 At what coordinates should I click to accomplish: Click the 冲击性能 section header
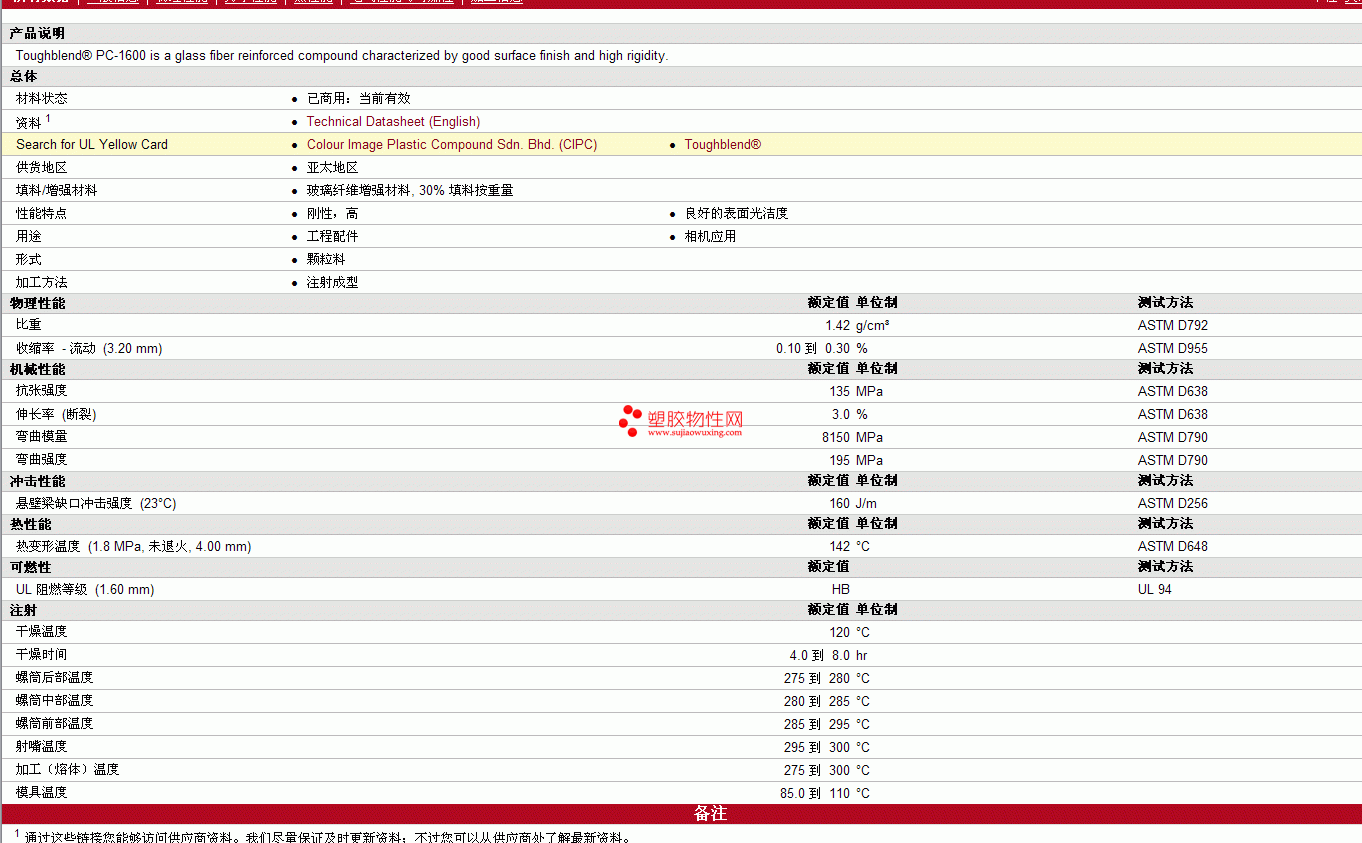coord(37,481)
